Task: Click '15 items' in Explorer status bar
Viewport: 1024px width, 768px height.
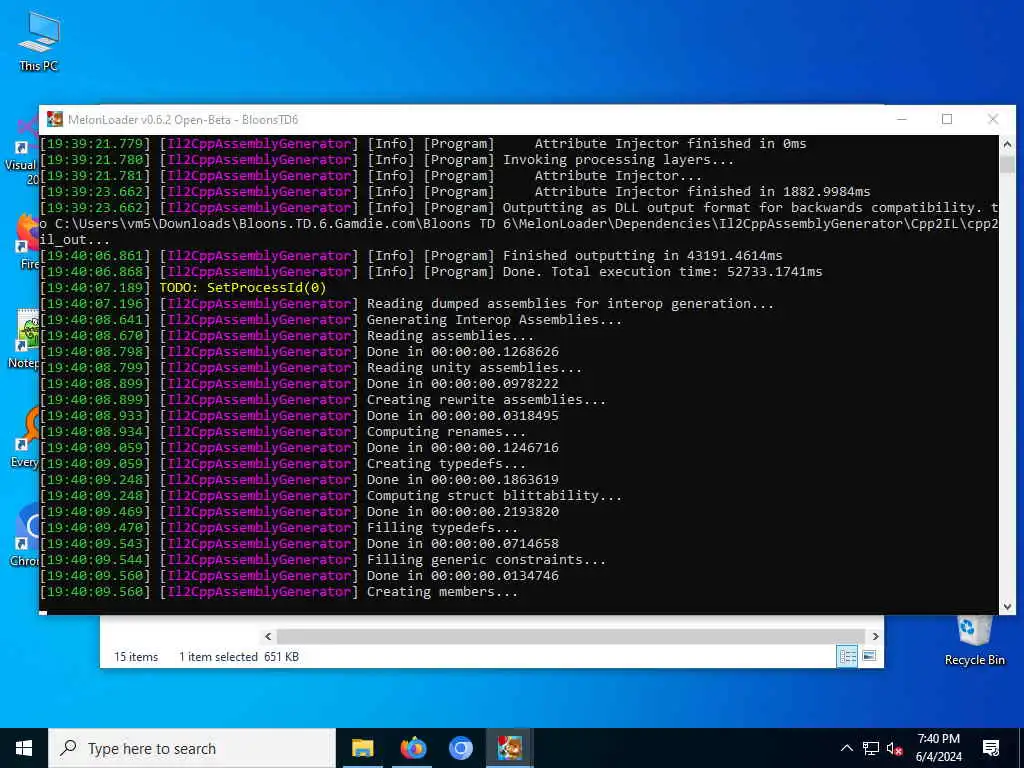Action: click(136, 657)
